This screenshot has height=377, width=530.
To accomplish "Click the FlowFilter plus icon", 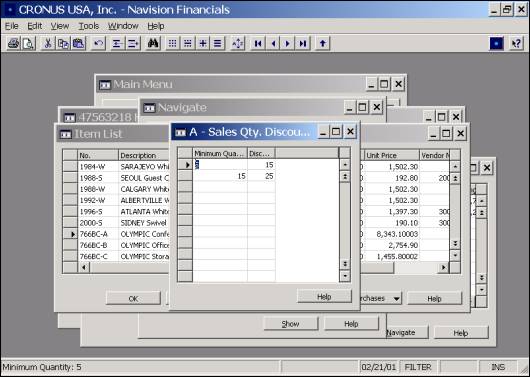I will point(203,43).
